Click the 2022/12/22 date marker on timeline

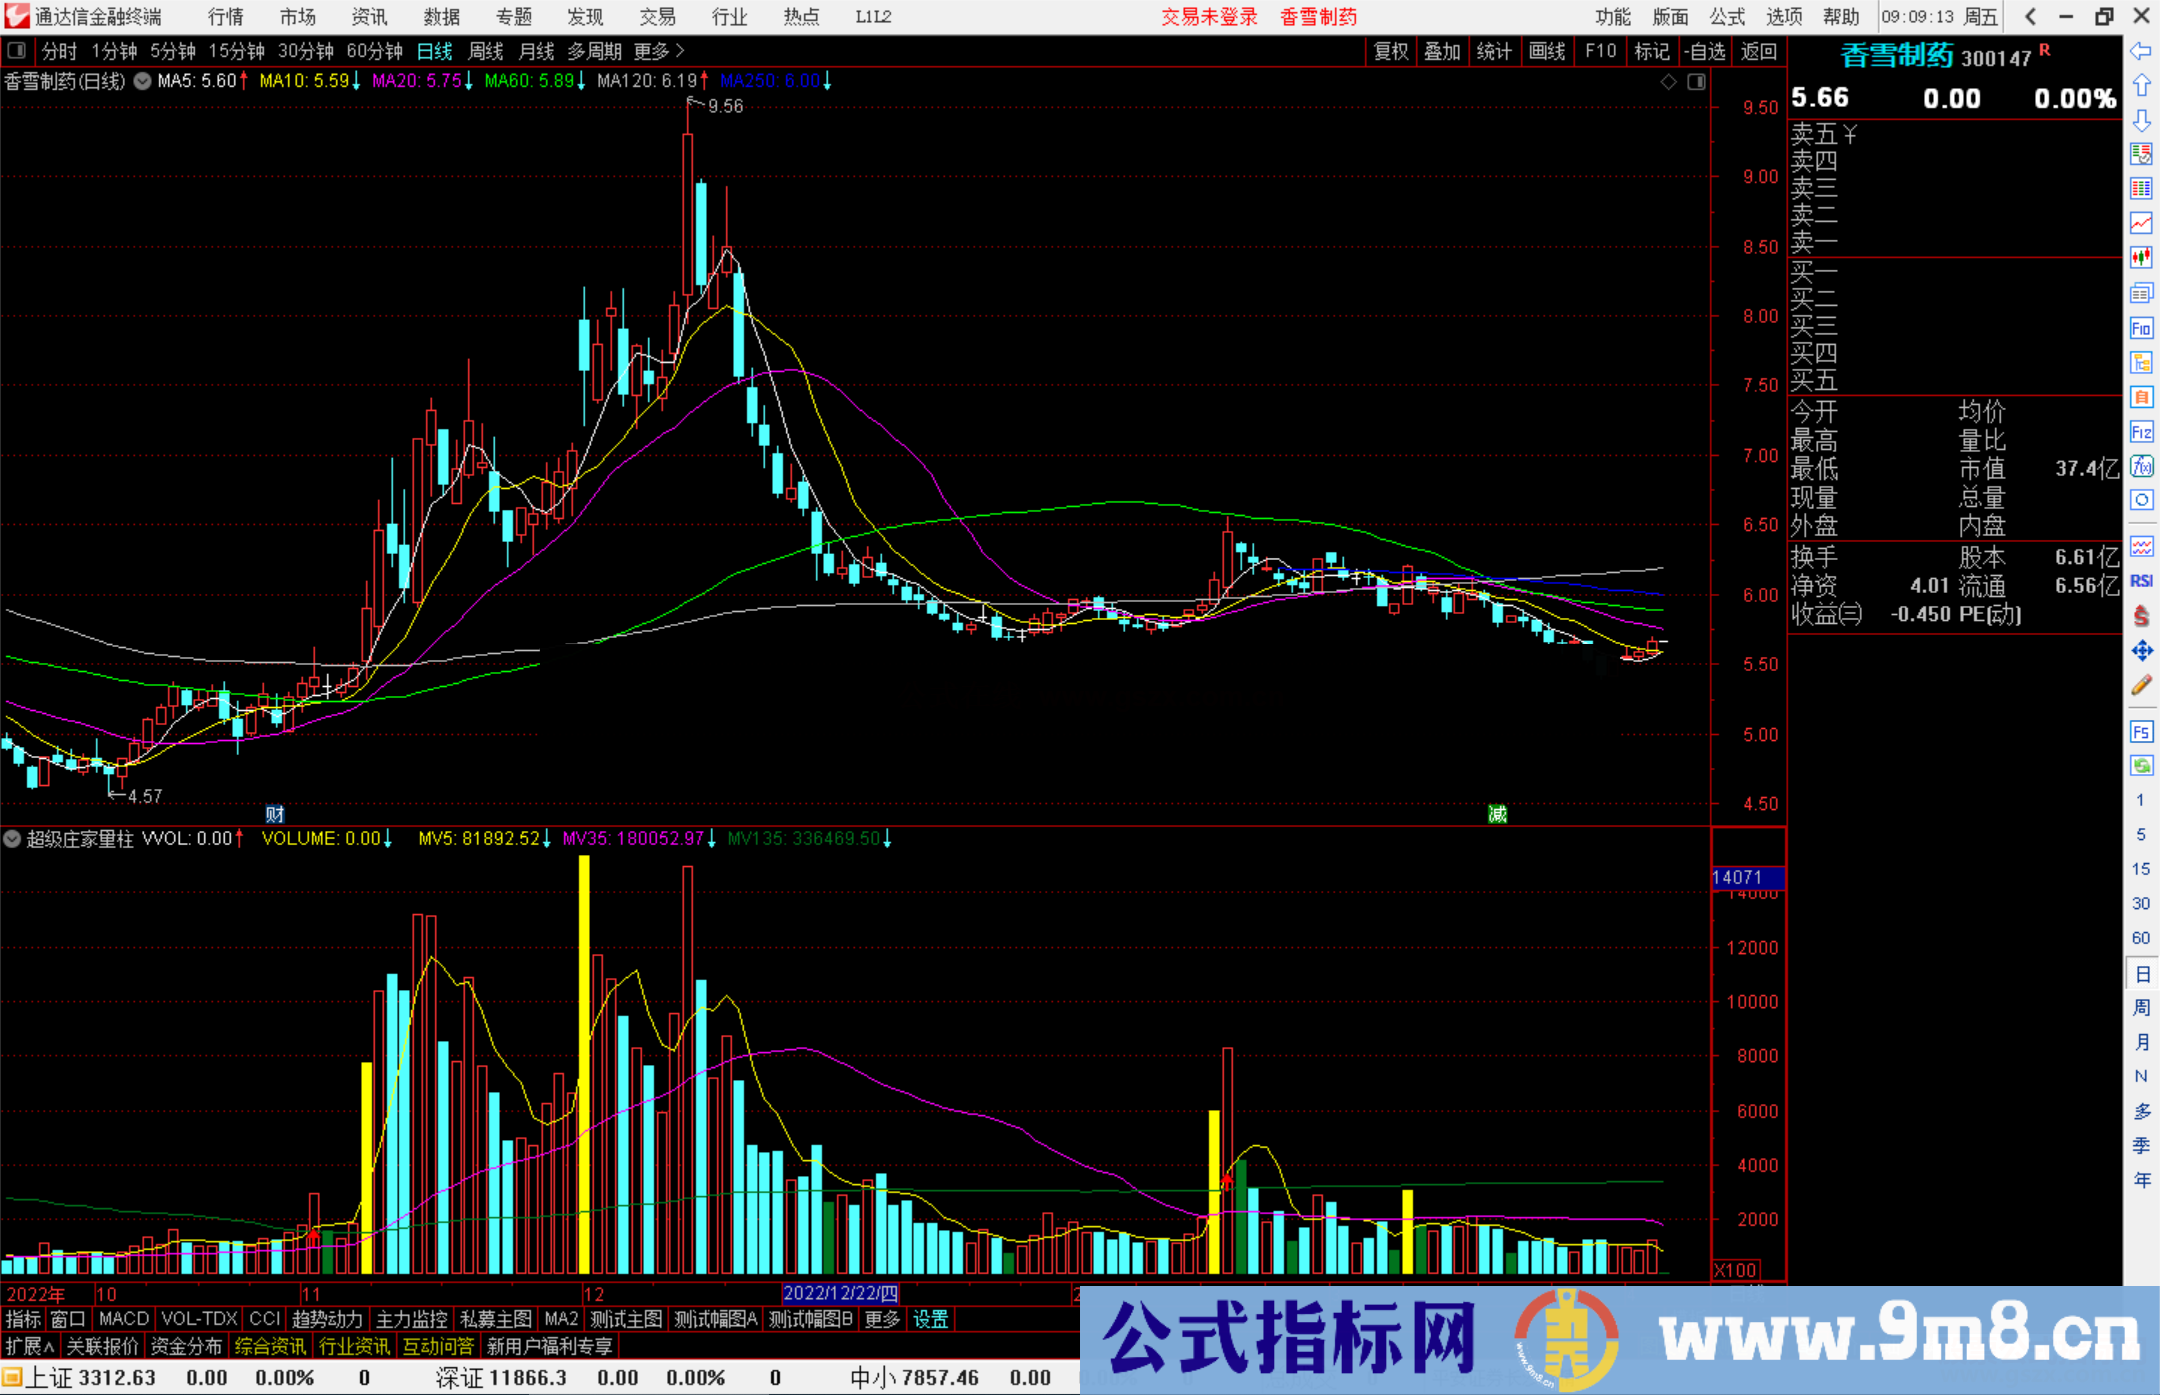tap(840, 1293)
